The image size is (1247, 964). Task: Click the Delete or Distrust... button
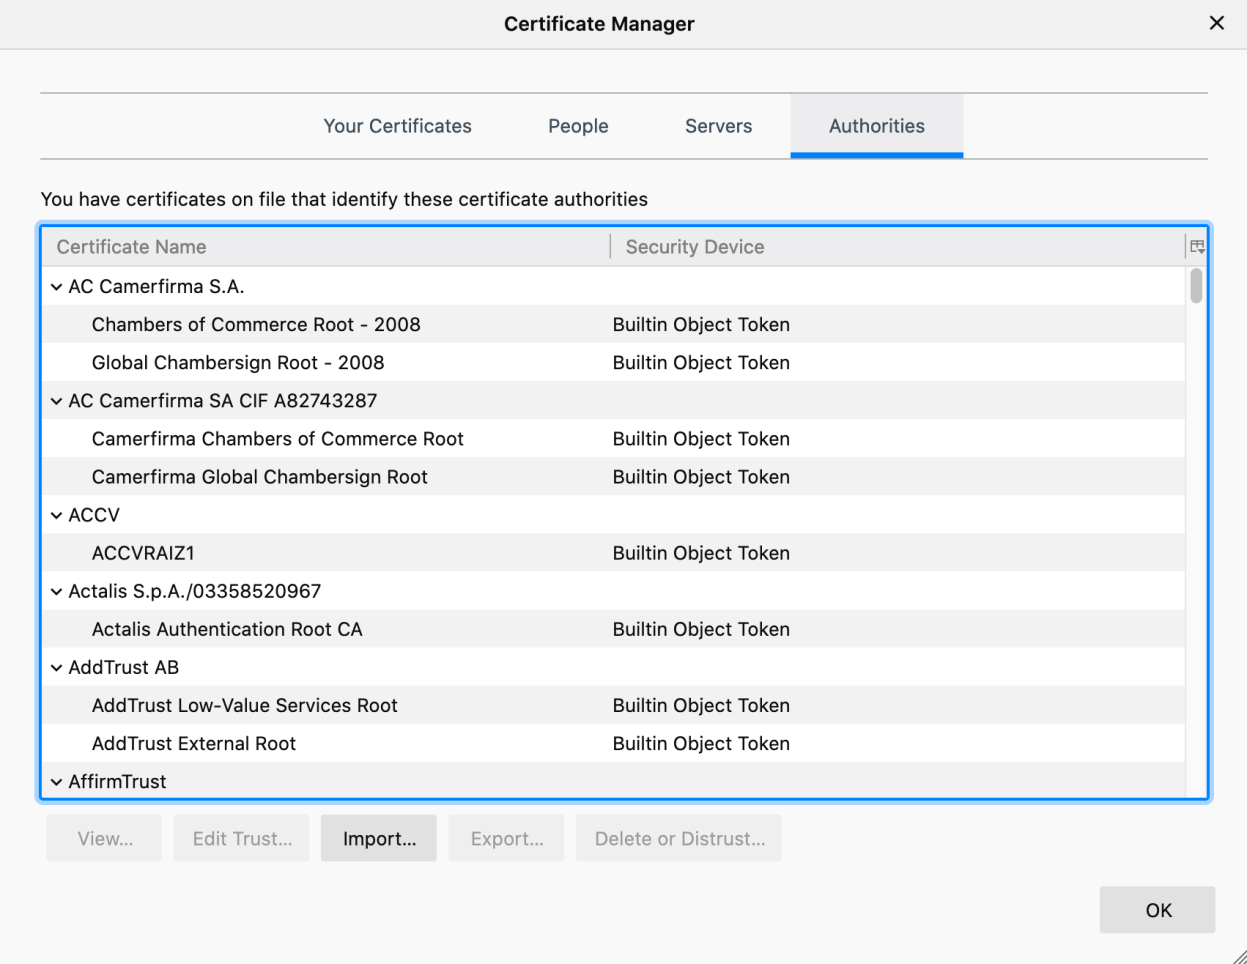680,838
